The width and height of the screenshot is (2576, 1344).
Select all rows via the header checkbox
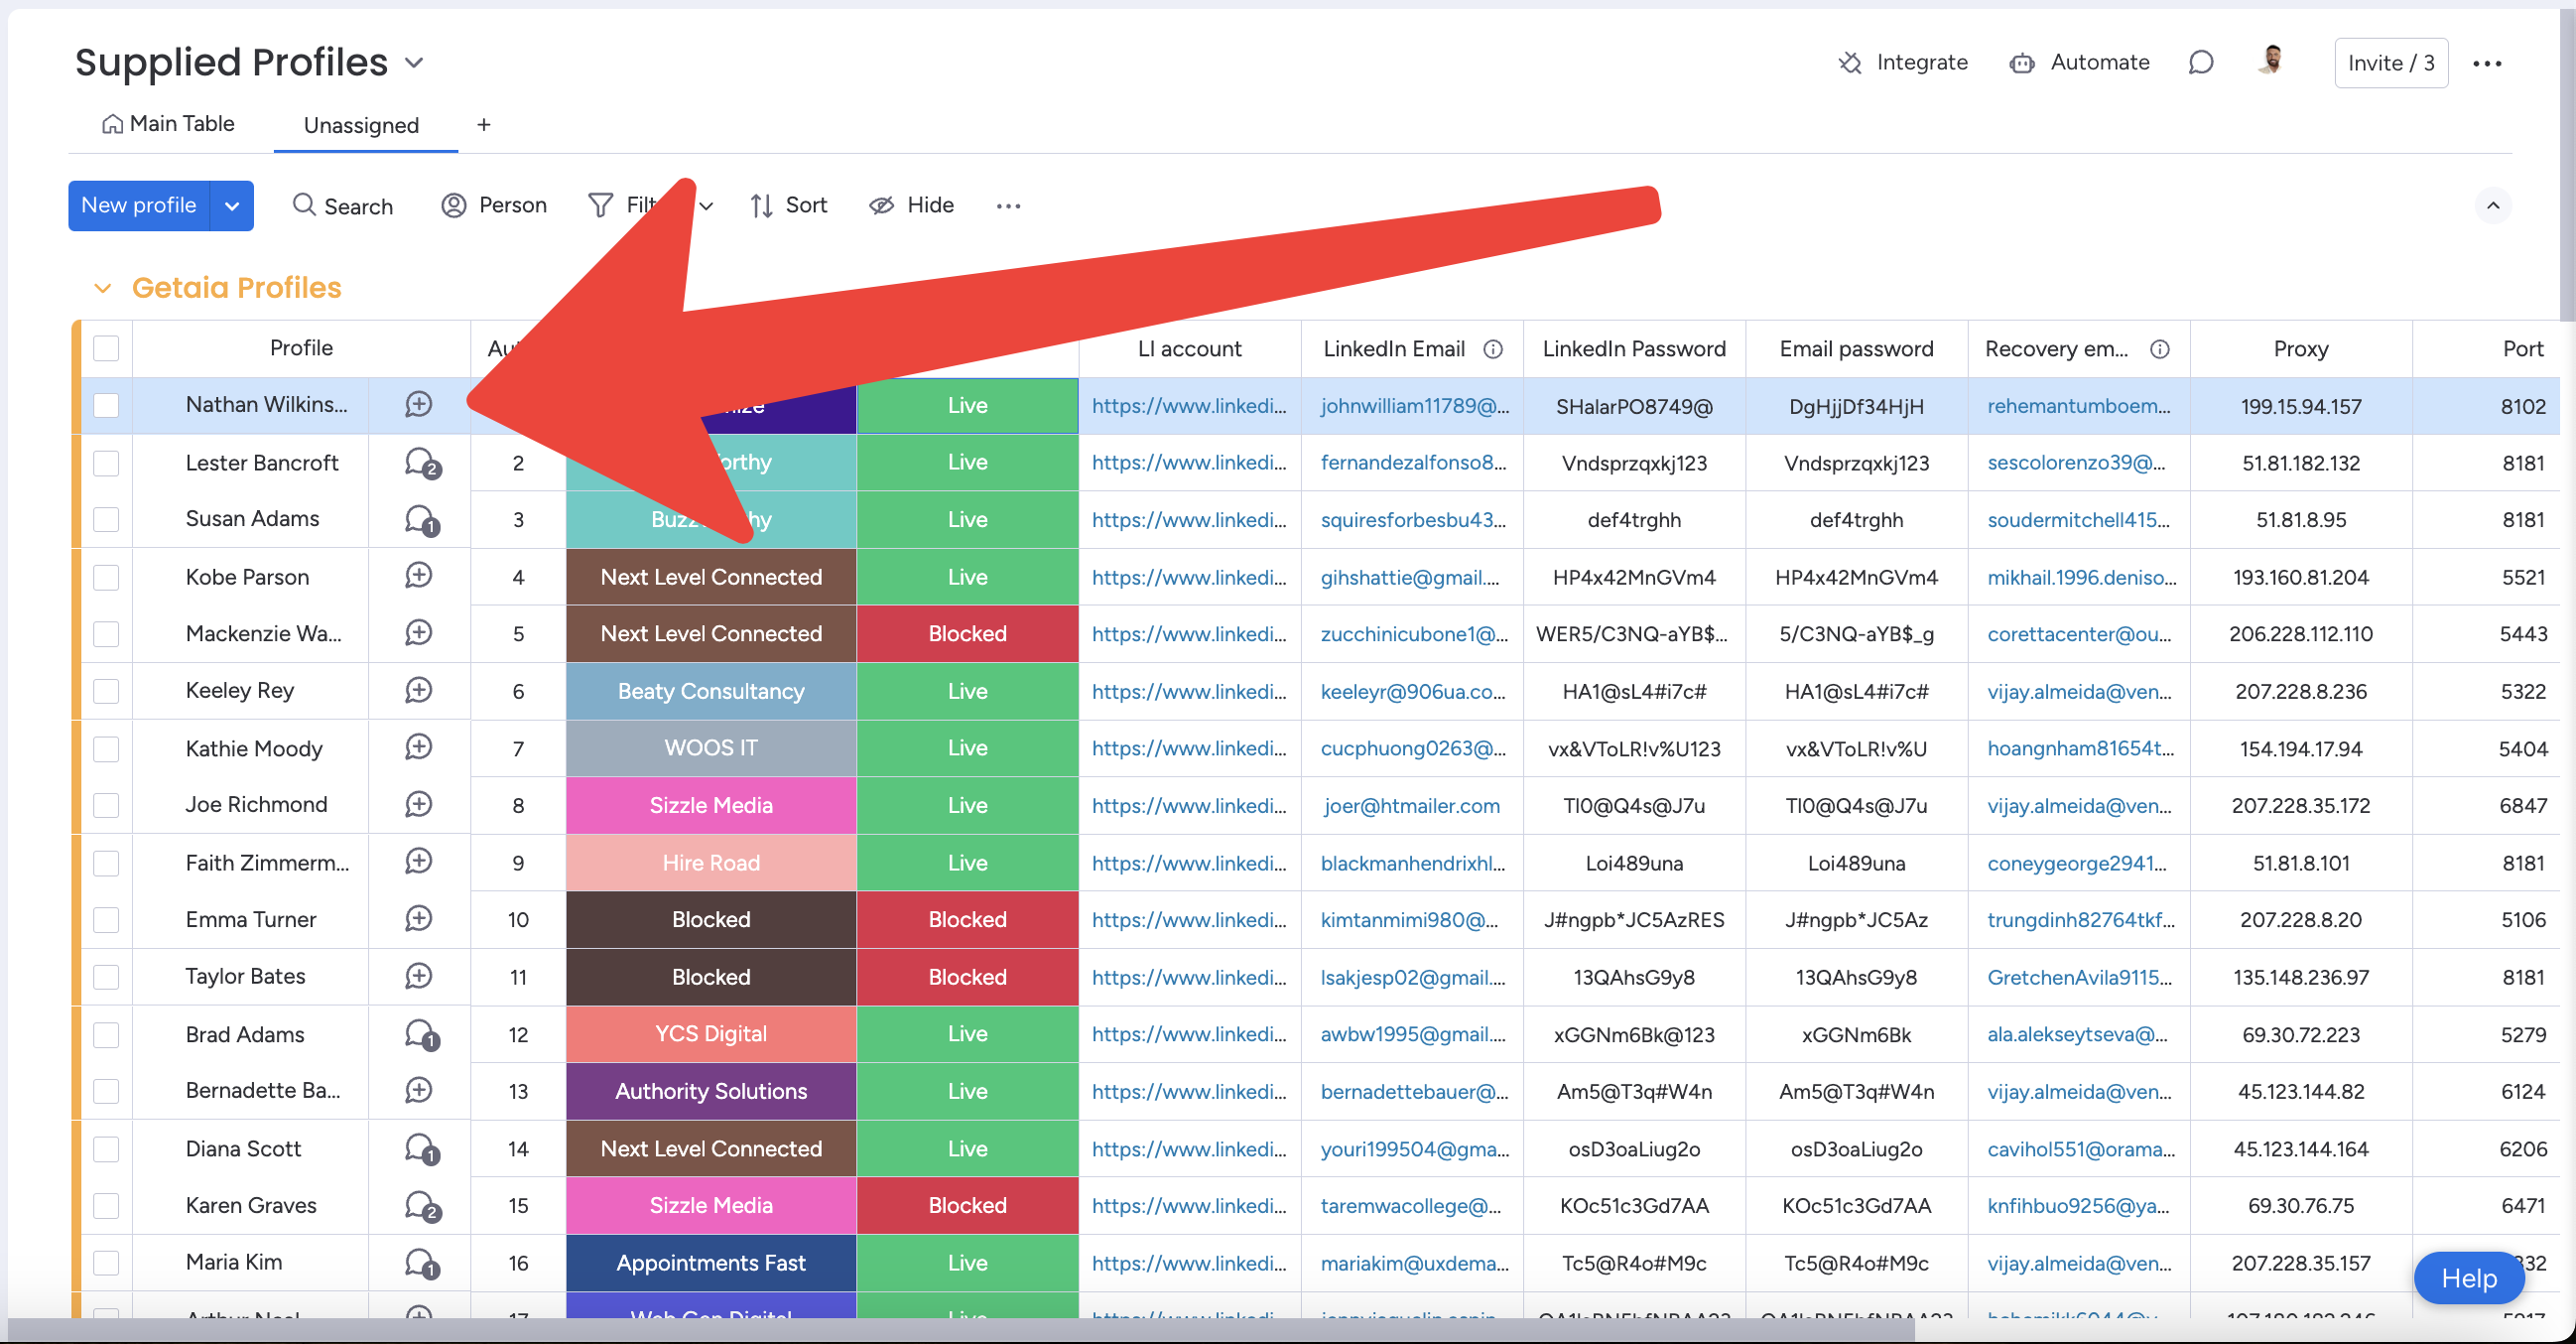pos(106,348)
